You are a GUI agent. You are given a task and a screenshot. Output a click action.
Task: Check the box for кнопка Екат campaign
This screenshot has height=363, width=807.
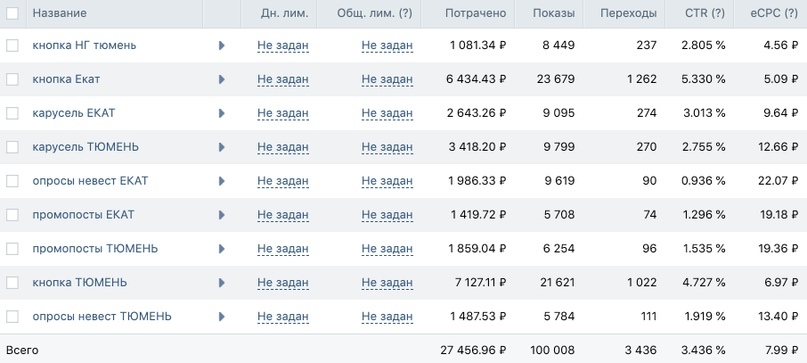(12, 79)
